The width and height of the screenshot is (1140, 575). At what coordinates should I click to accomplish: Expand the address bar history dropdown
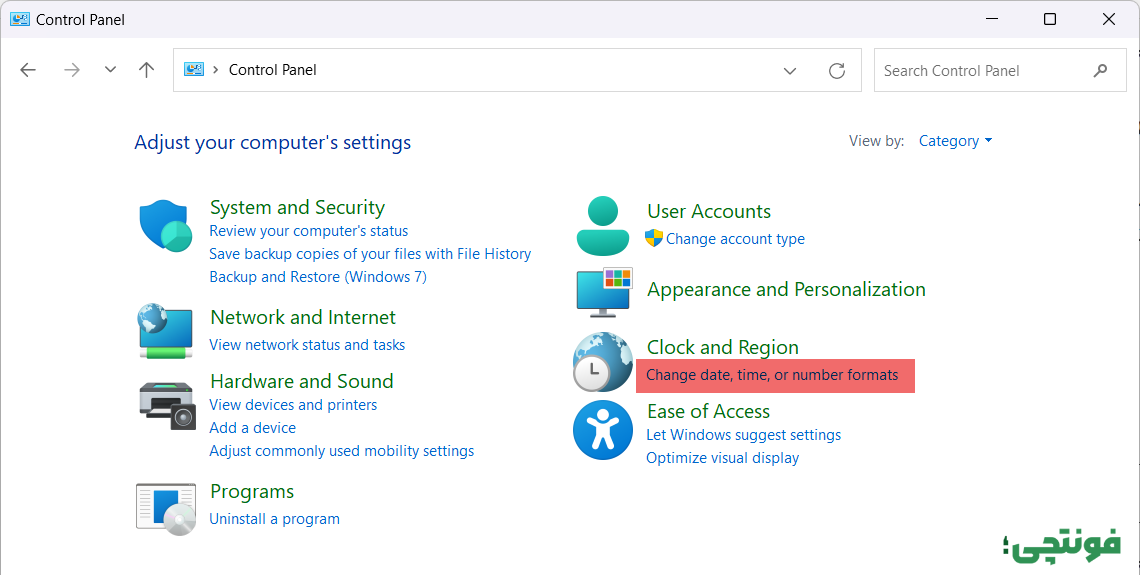(790, 71)
